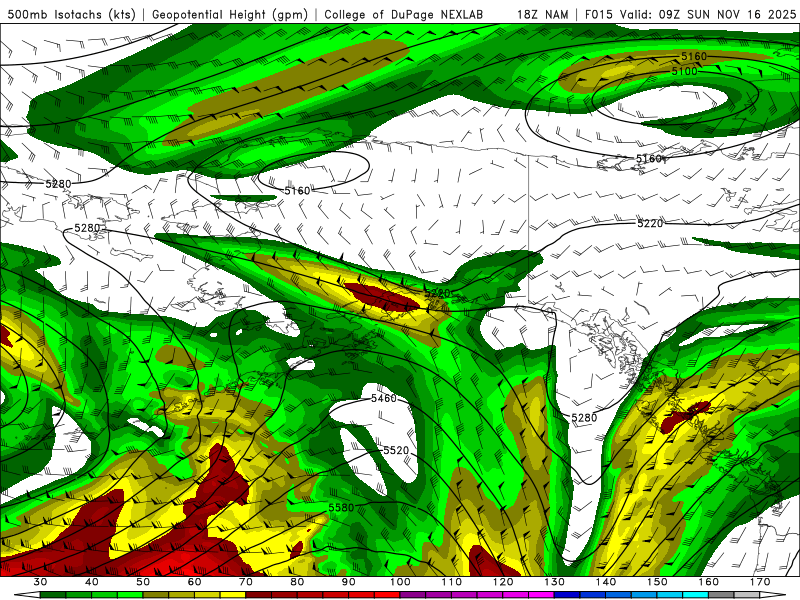Click the dark red 70-75 kt colorbar swatch
The width and height of the screenshot is (800, 600).
pos(259,595)
